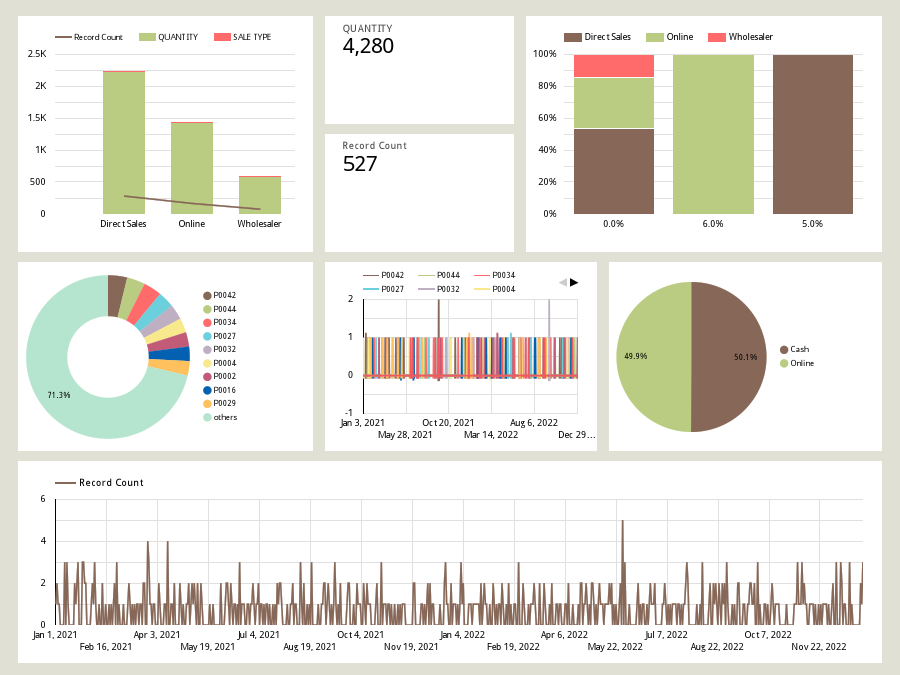Click the Direct Sales brown legend marker
The width and height of the screenshot is (900, 675).
575,36
